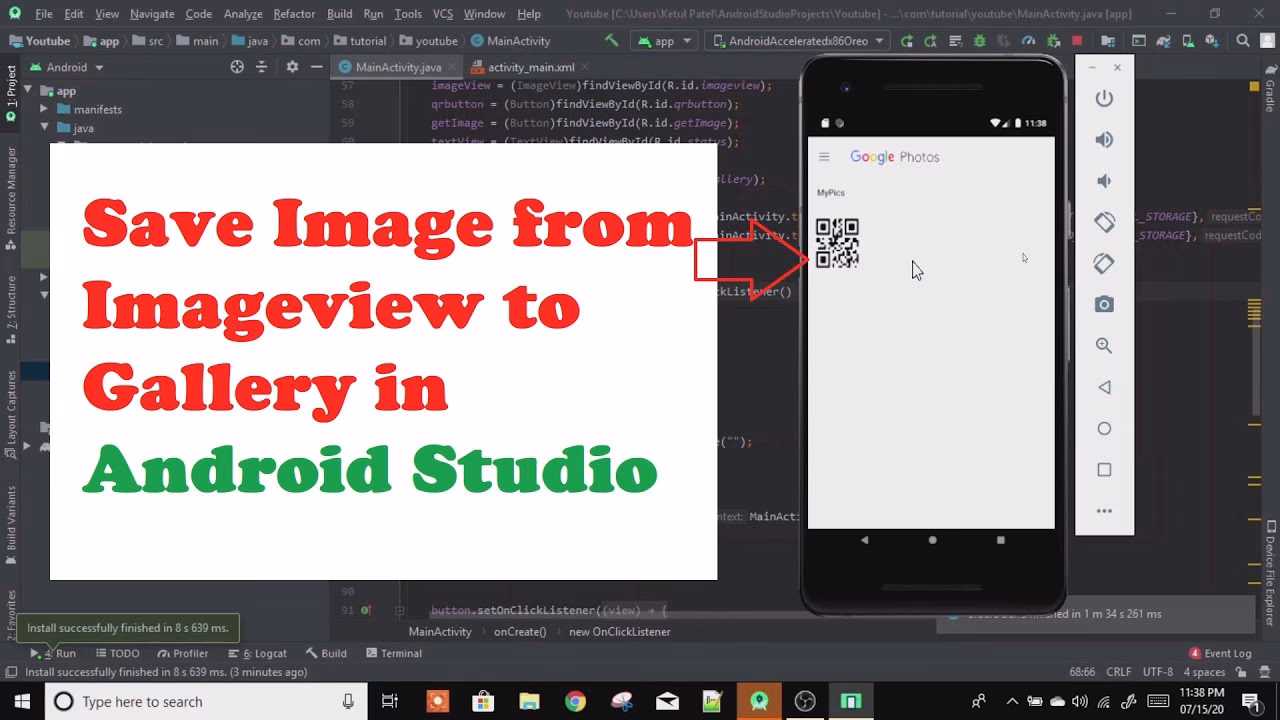This screenshot has width=1280, height=720.
Task: Open the File menu
Action: [44, 14]
